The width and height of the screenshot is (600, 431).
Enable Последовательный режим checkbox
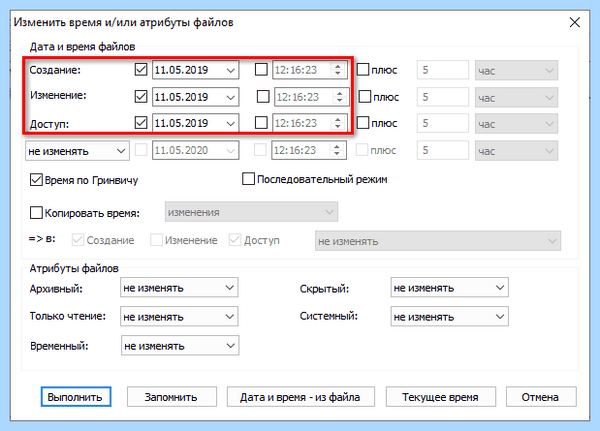pyautogui.click(x=248, y=179)
